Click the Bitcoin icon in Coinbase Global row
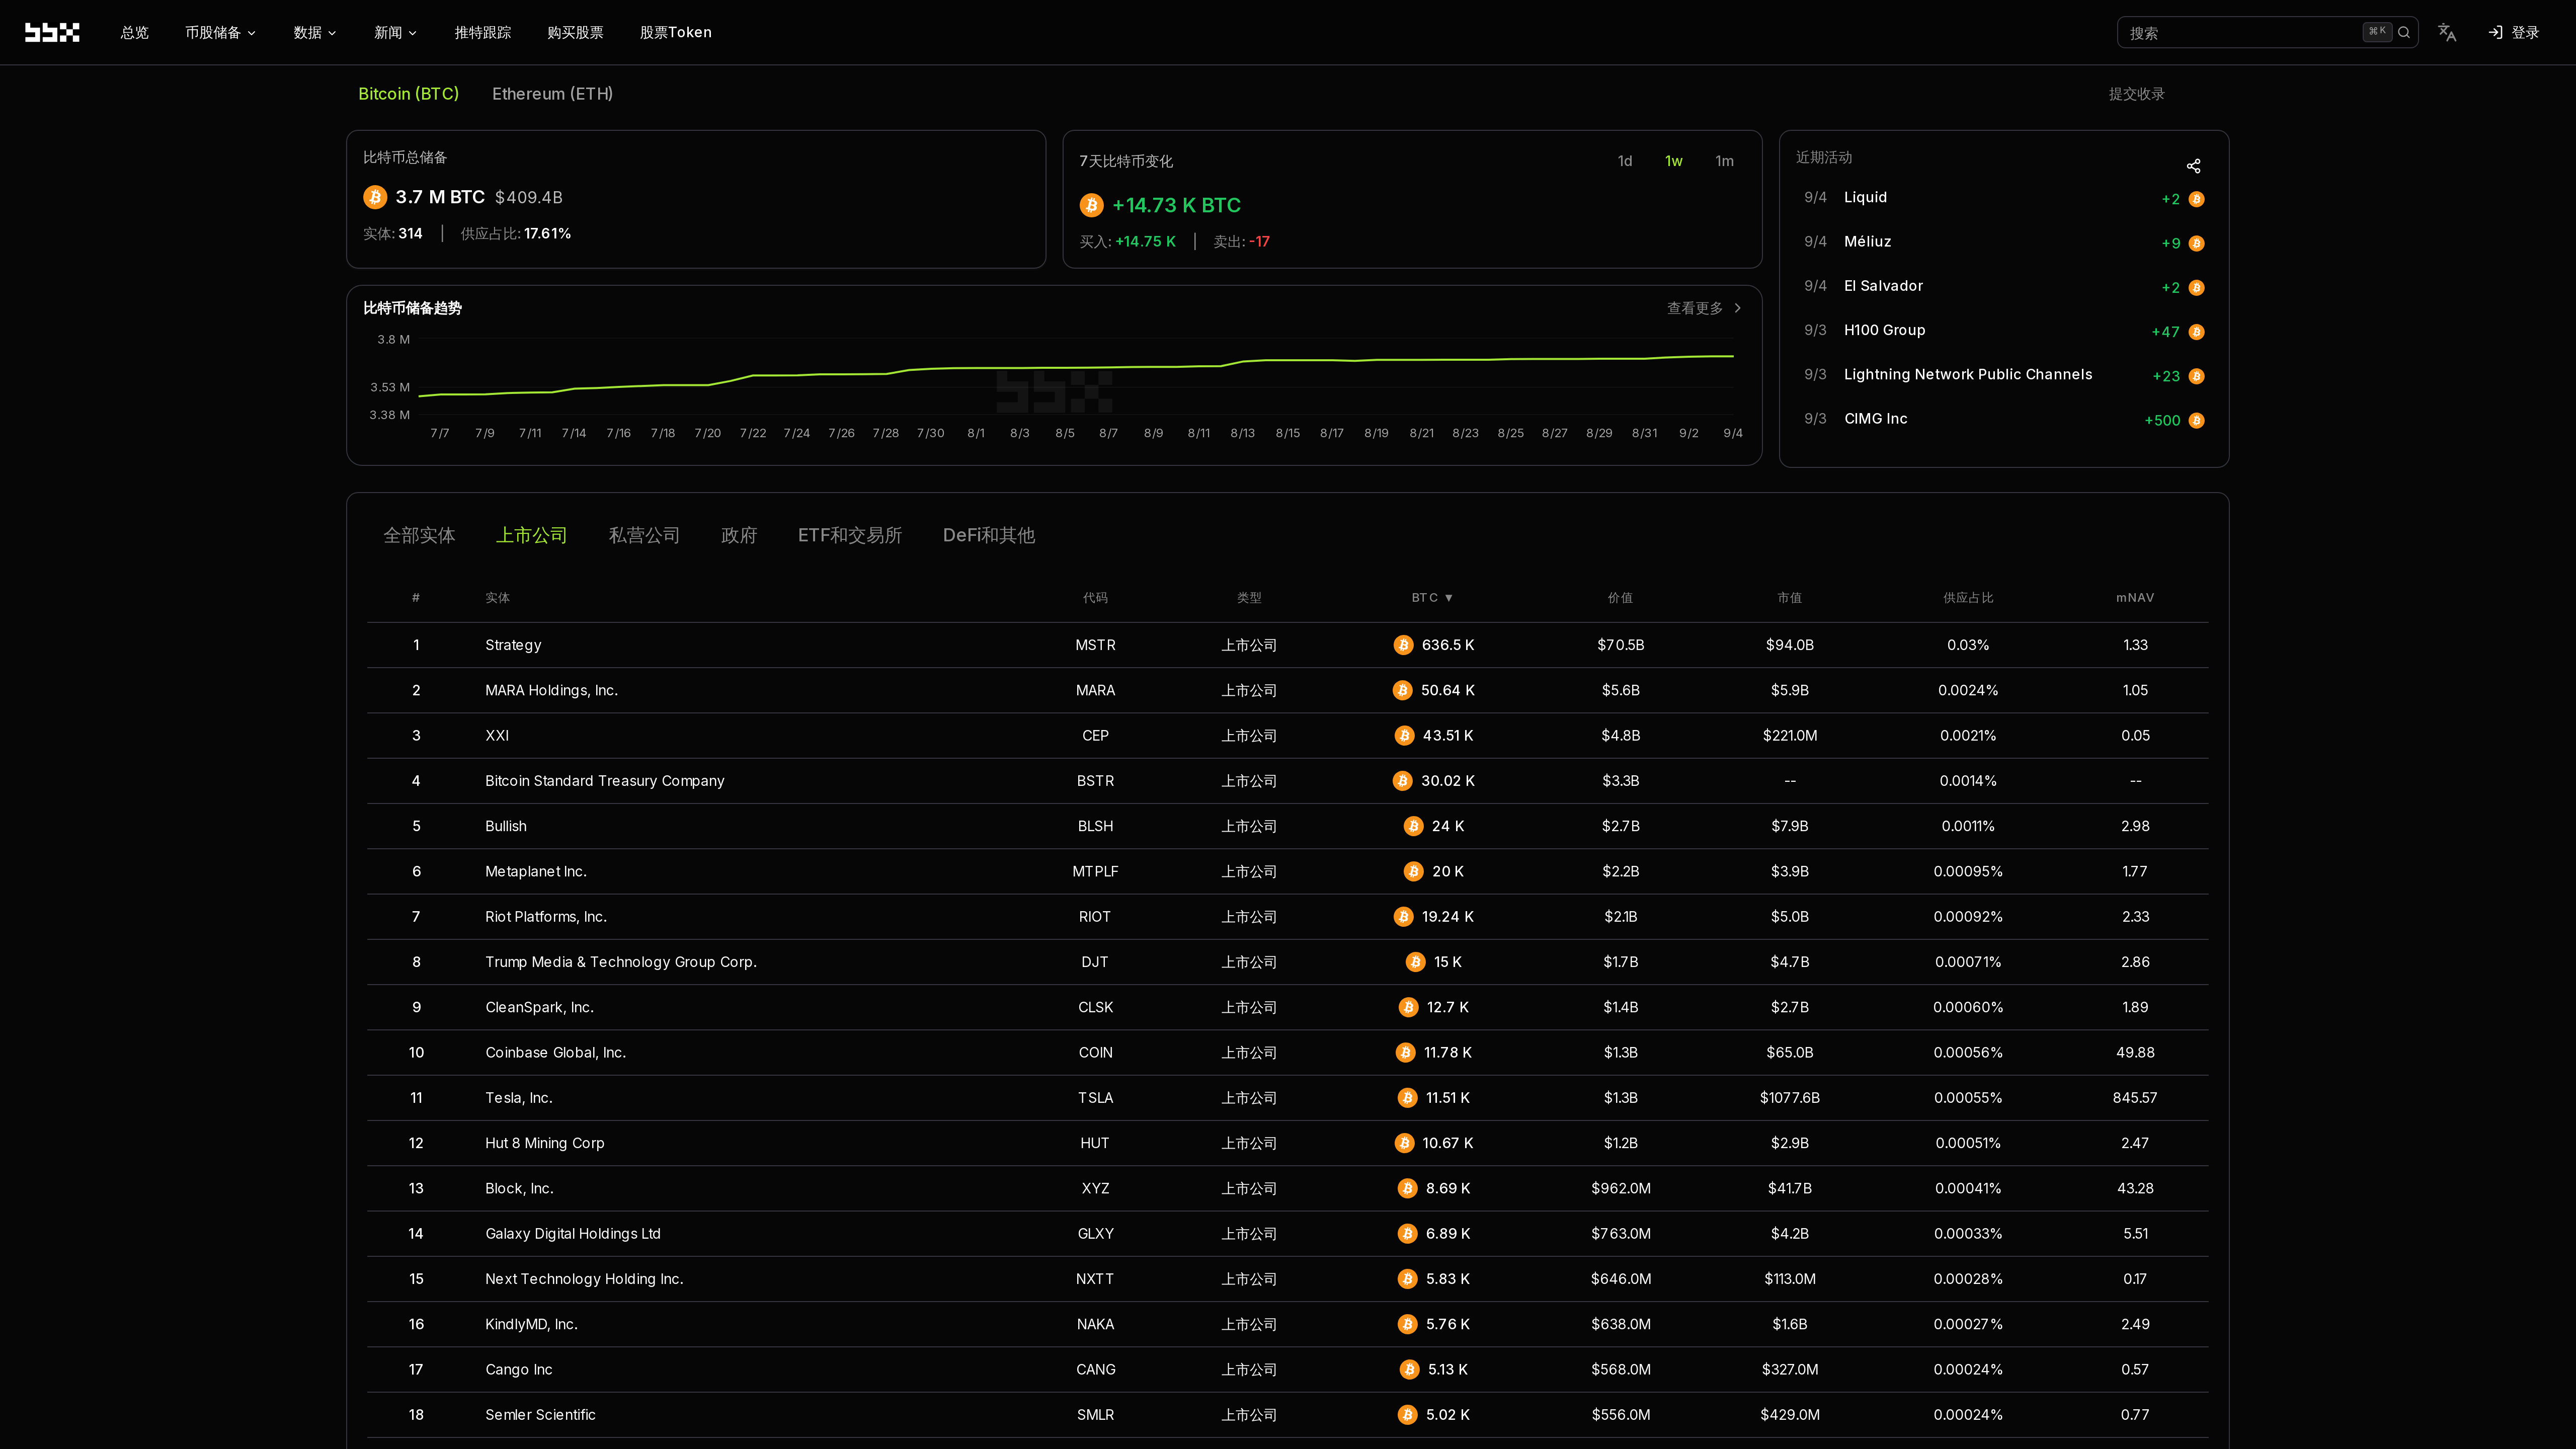The image size is (2576, 1449). (x=1405, y=1052)
